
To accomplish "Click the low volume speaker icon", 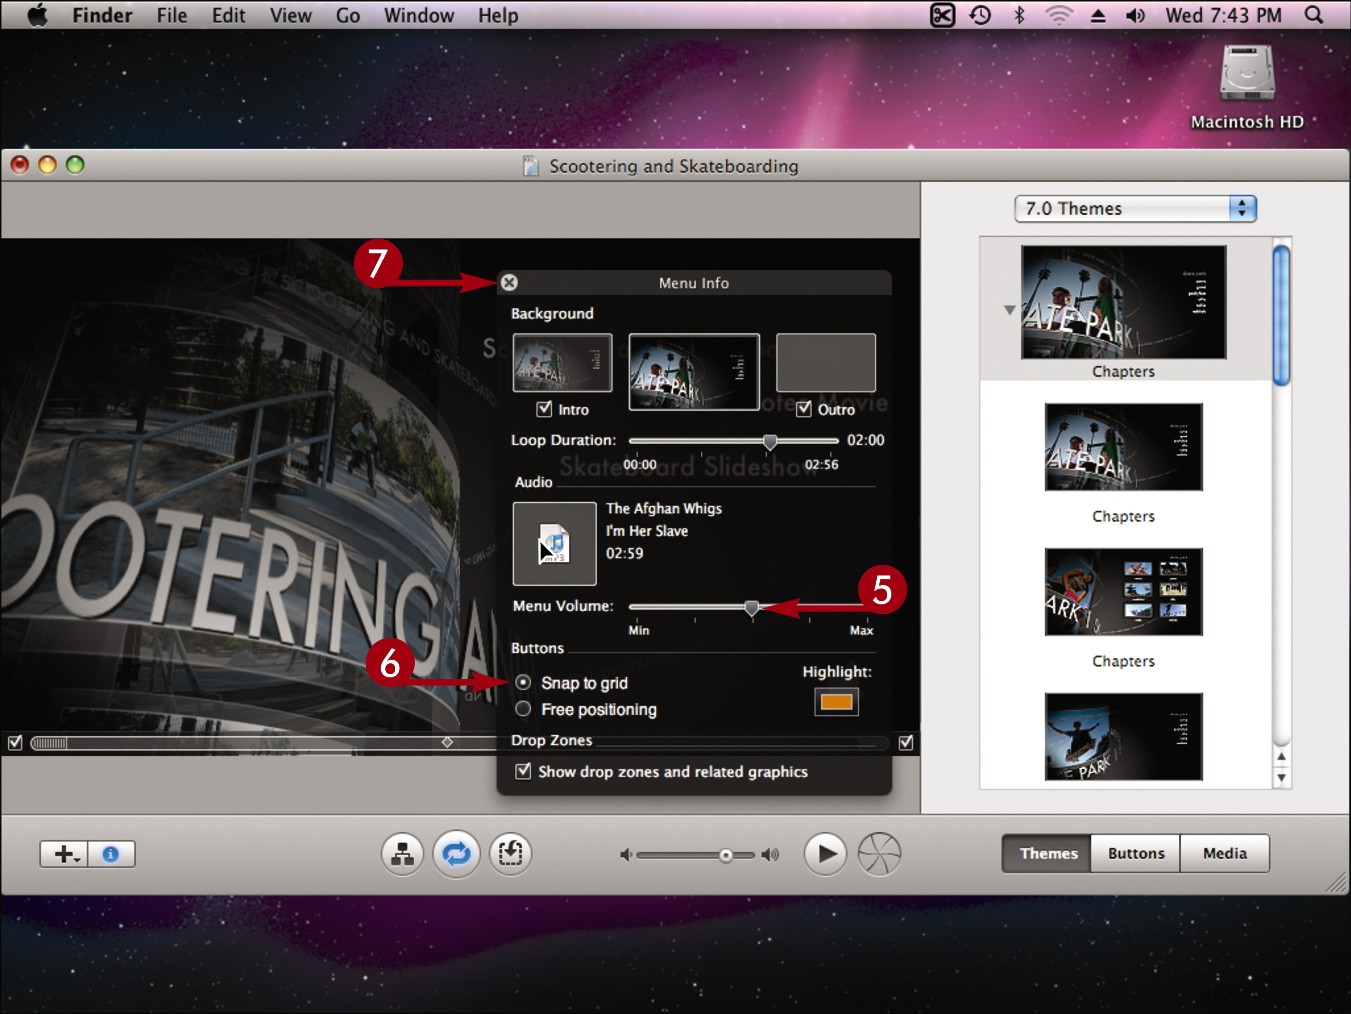I will (x=625, y=855).
